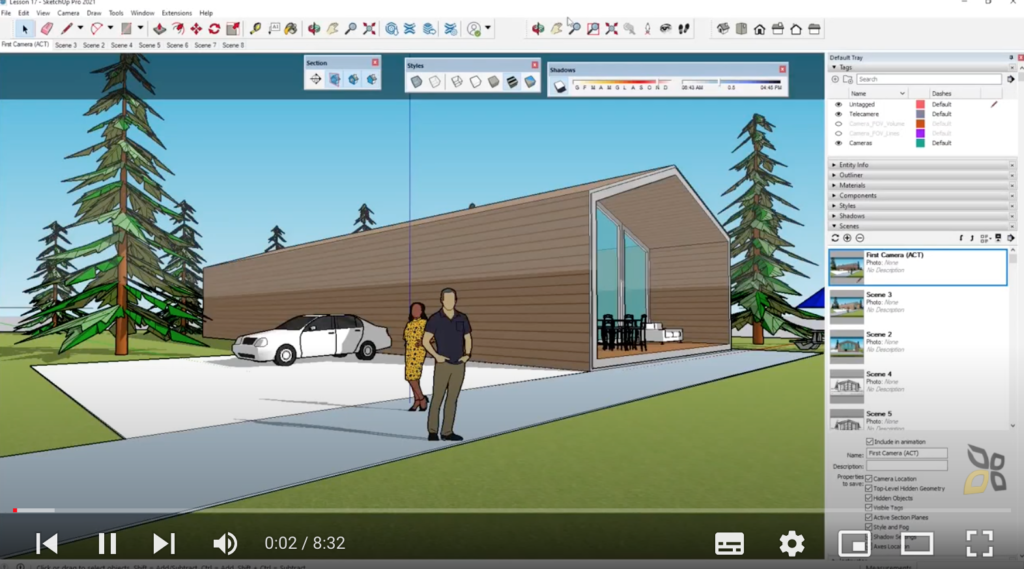Collapse the Tags panel

click(923, 67)
